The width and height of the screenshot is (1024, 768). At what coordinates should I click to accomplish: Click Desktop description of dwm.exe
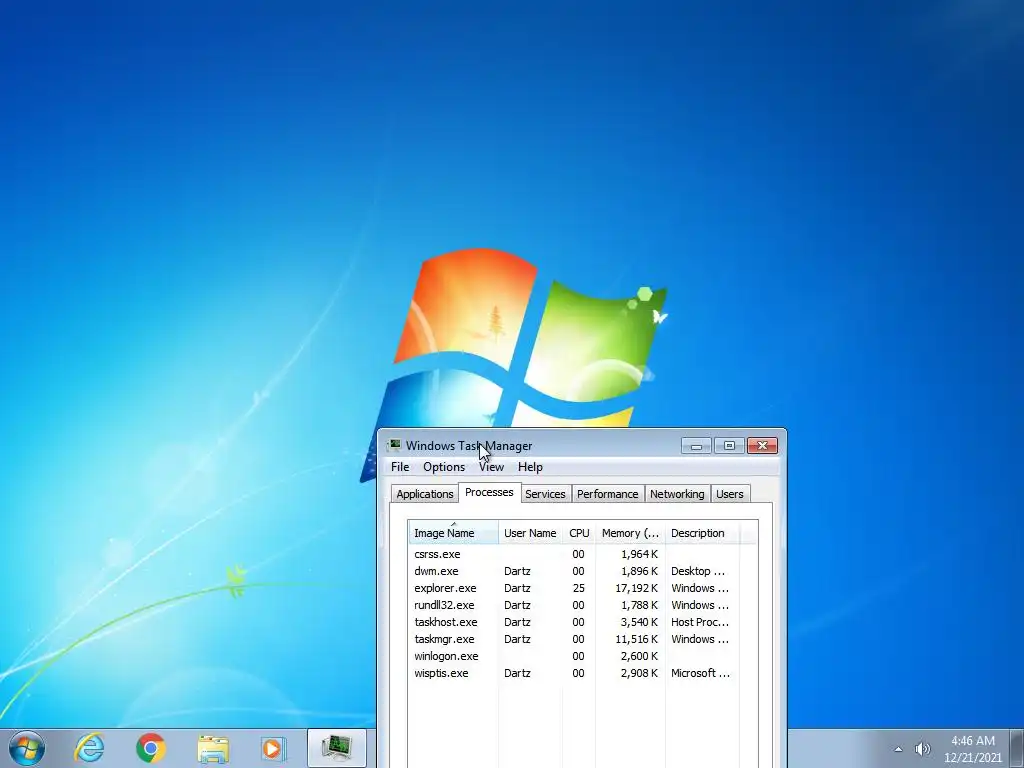click(697, 571)
